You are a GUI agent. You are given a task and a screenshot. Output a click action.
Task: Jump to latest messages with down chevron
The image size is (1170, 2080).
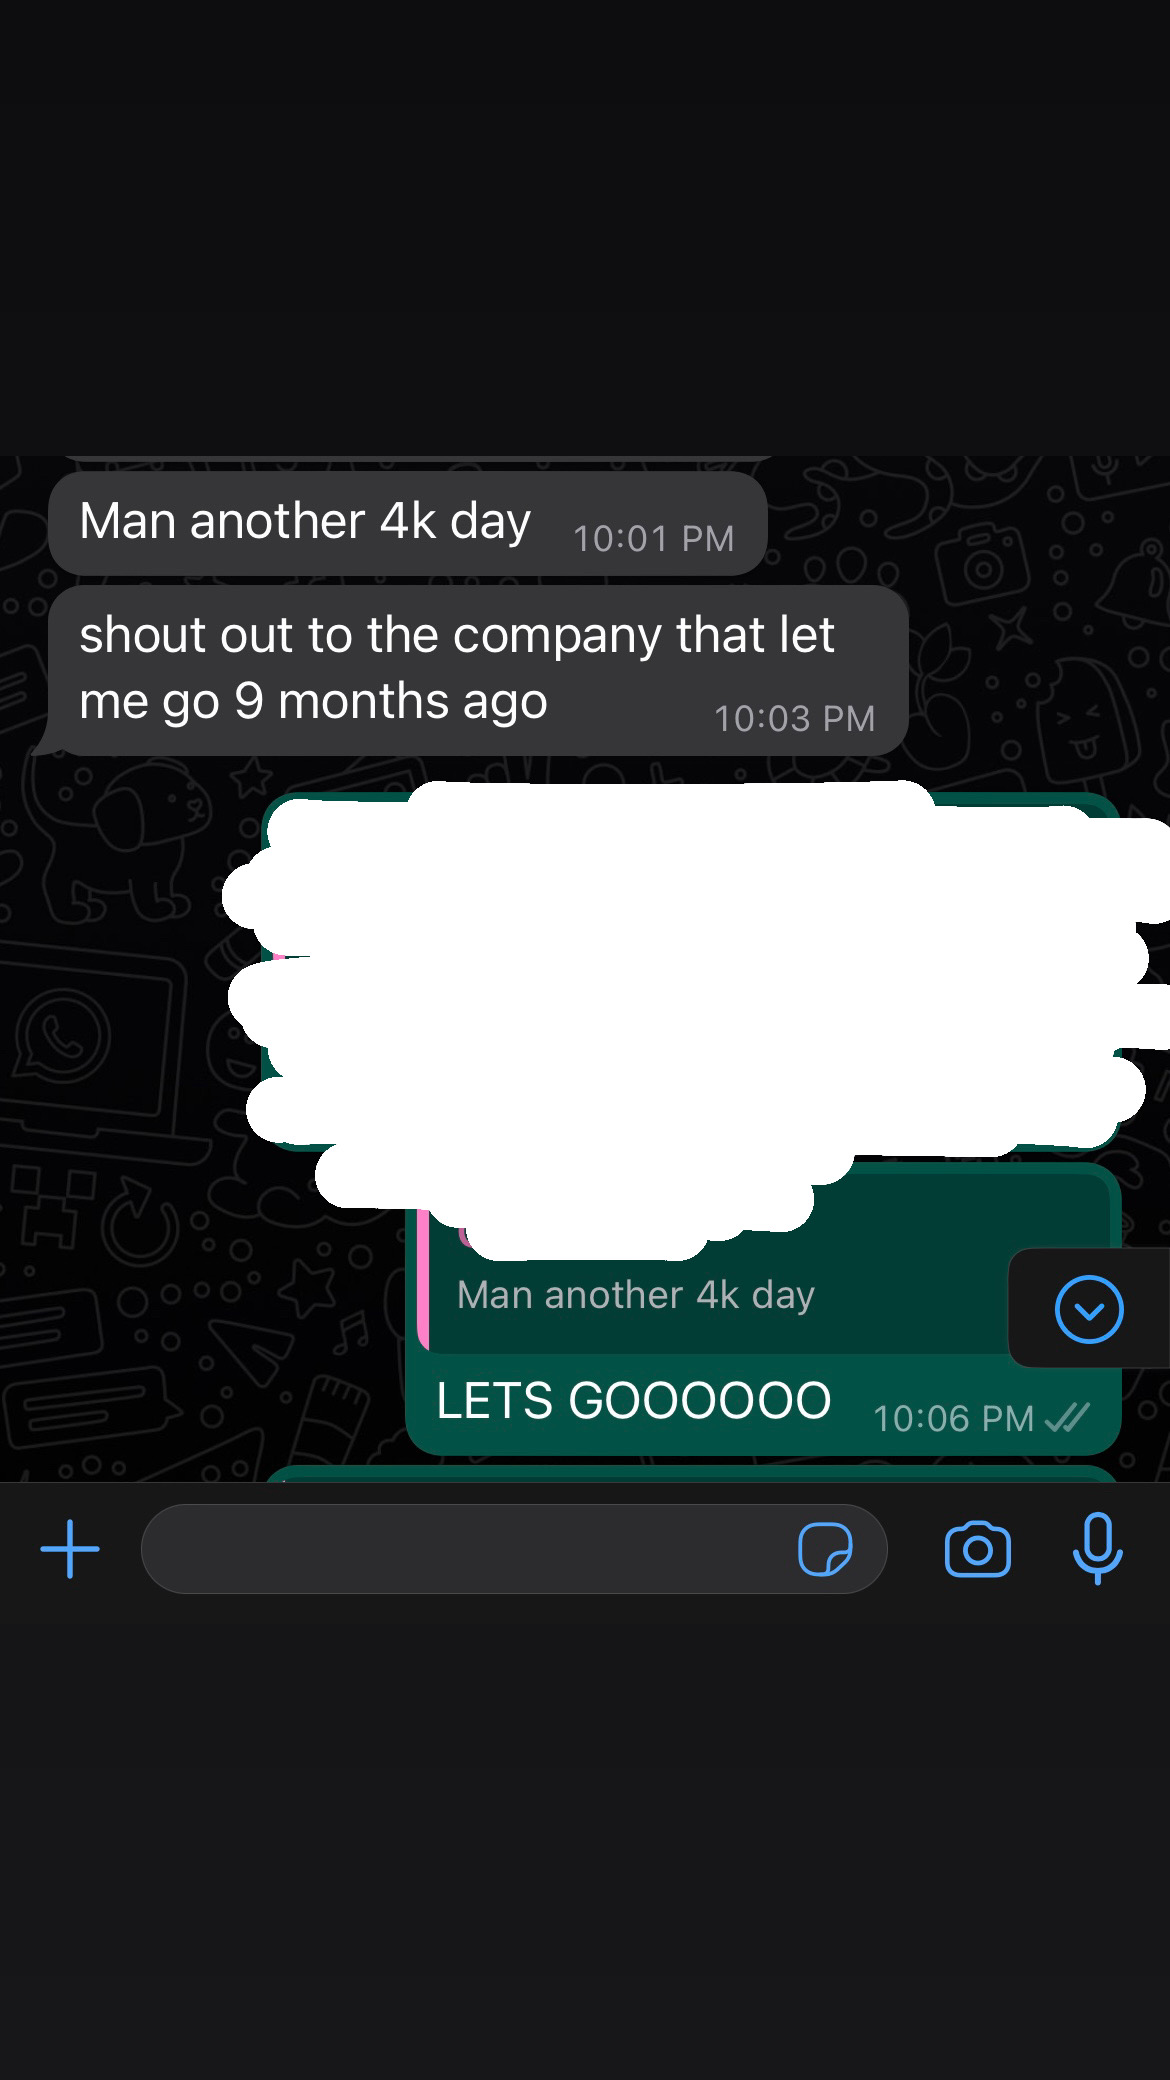click(x=1089, y=1309)
